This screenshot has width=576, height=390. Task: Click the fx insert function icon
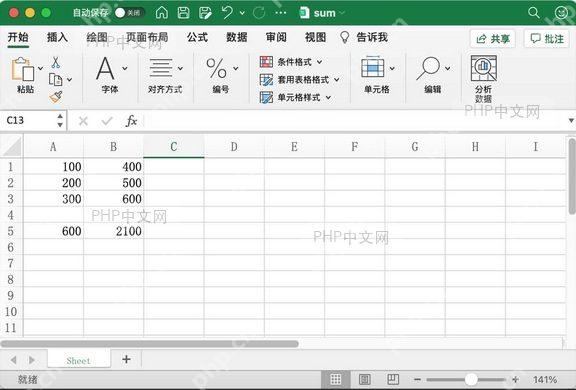pos(131,121)
